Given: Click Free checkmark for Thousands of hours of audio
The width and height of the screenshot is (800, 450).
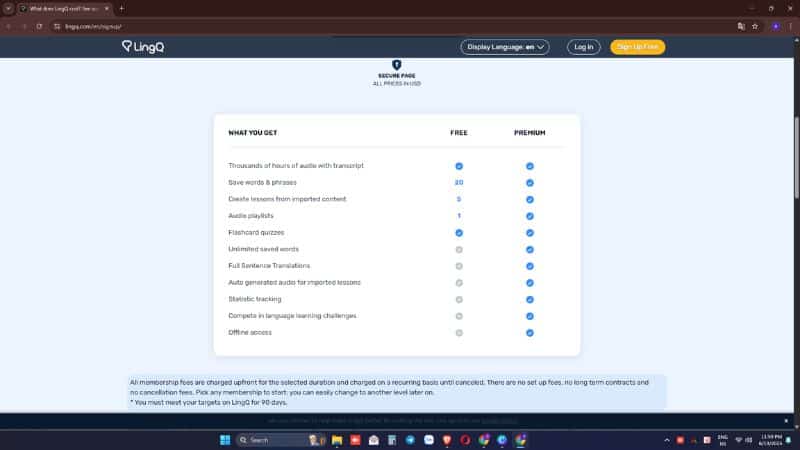Looking at the screenshot, I should (459, 166).
